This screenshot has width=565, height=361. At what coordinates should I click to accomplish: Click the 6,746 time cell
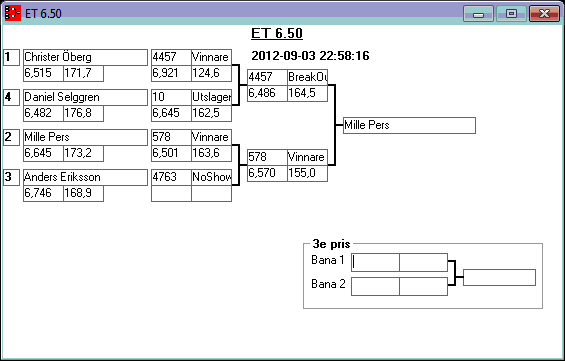click(x=43, y=193)
